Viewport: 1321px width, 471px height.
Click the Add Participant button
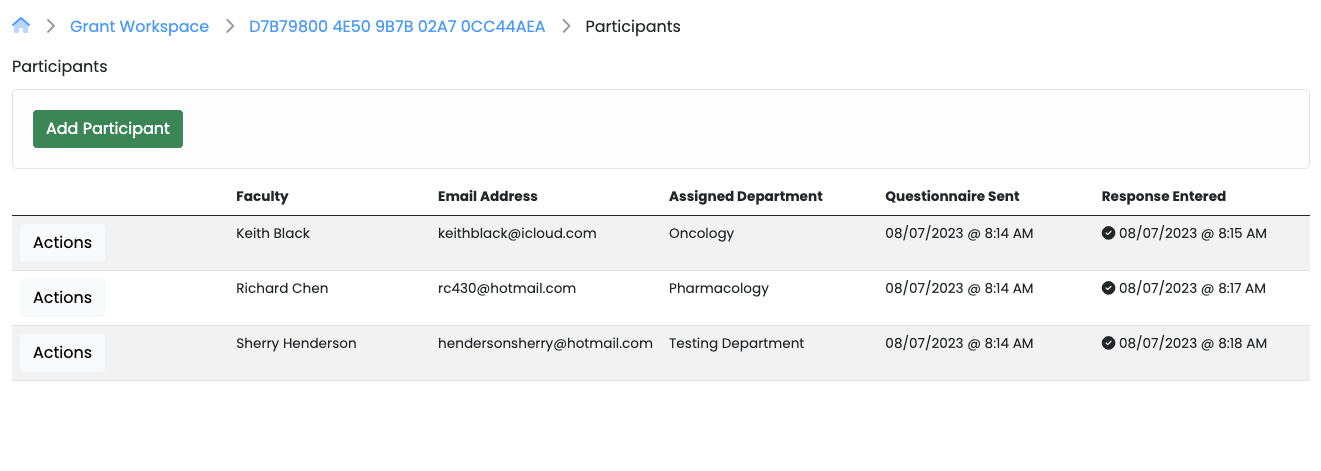(108, 129)
